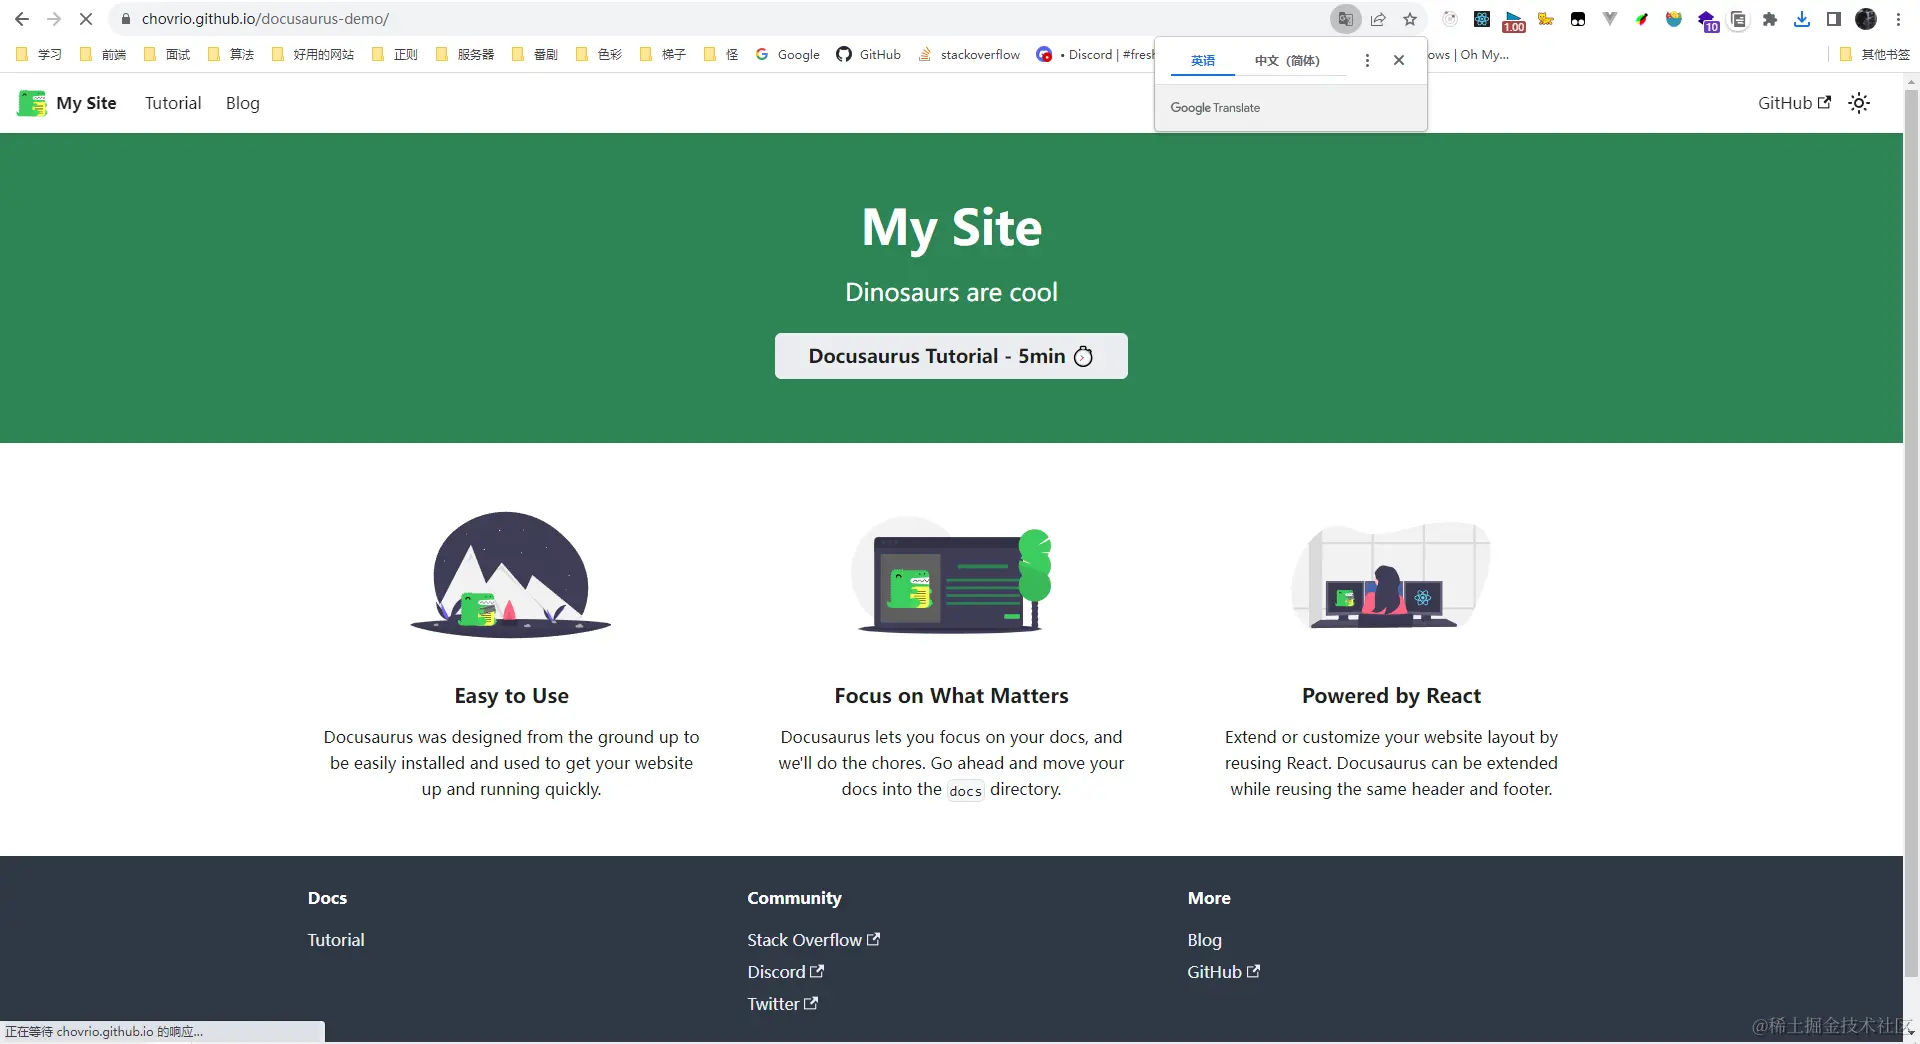The width and height of the screenshot is (1920, 1044).
Task: Open the circular target extension icon
Action: [x=1450, y=19]
